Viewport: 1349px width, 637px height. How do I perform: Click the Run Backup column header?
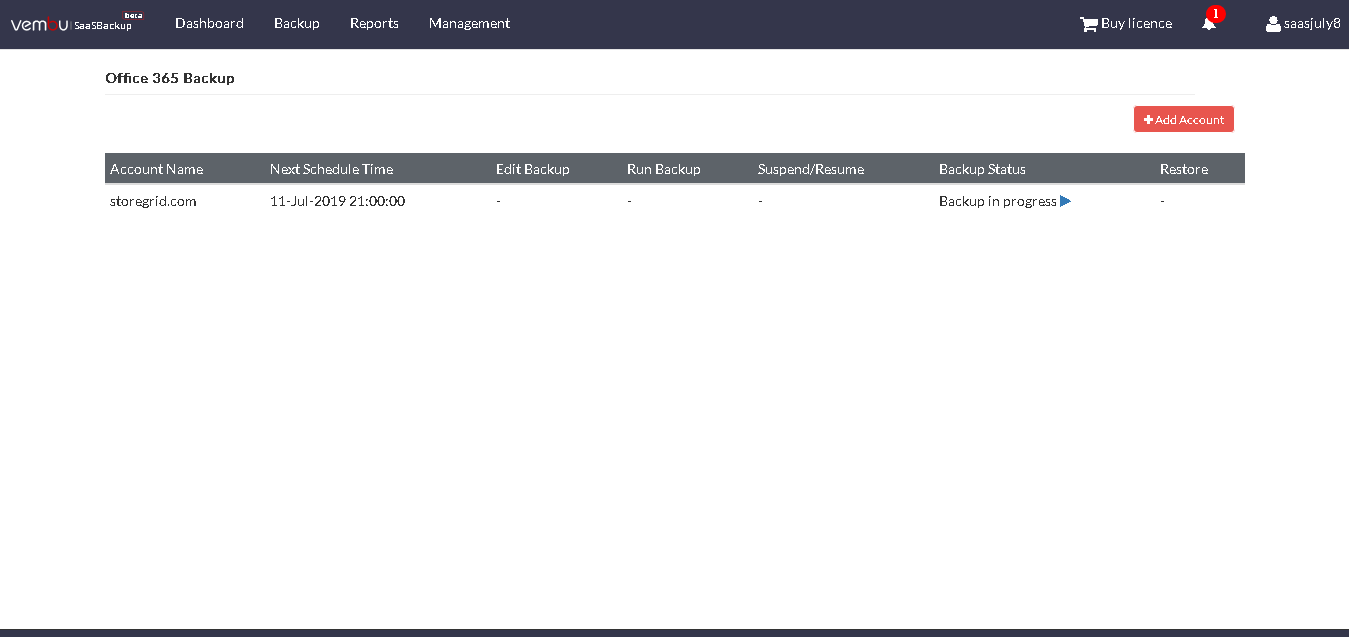click(664, 169)
